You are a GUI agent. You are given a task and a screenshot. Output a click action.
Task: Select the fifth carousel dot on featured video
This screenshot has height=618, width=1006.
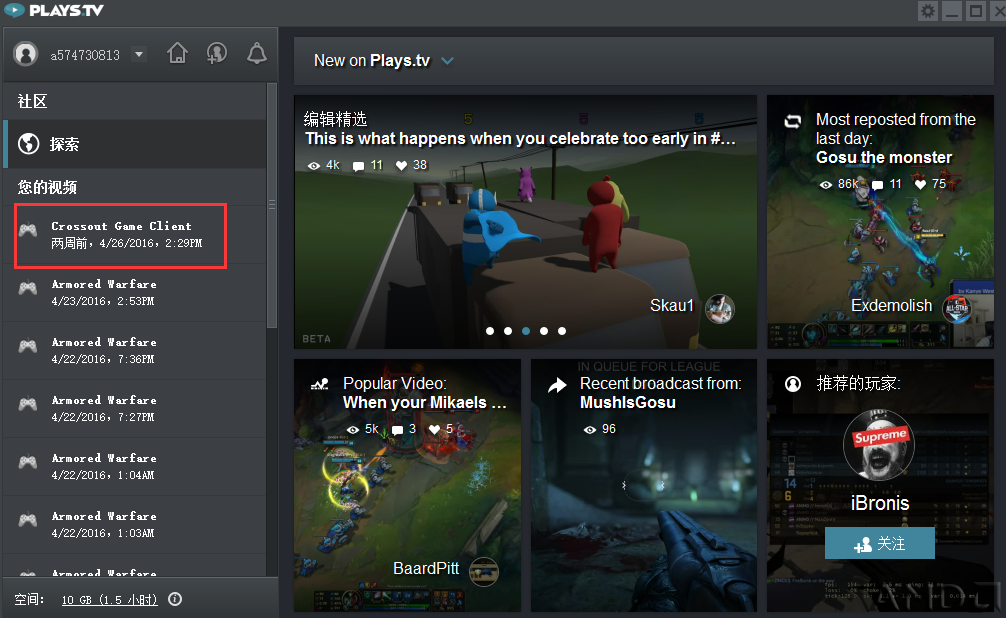(x=562, y=331)
